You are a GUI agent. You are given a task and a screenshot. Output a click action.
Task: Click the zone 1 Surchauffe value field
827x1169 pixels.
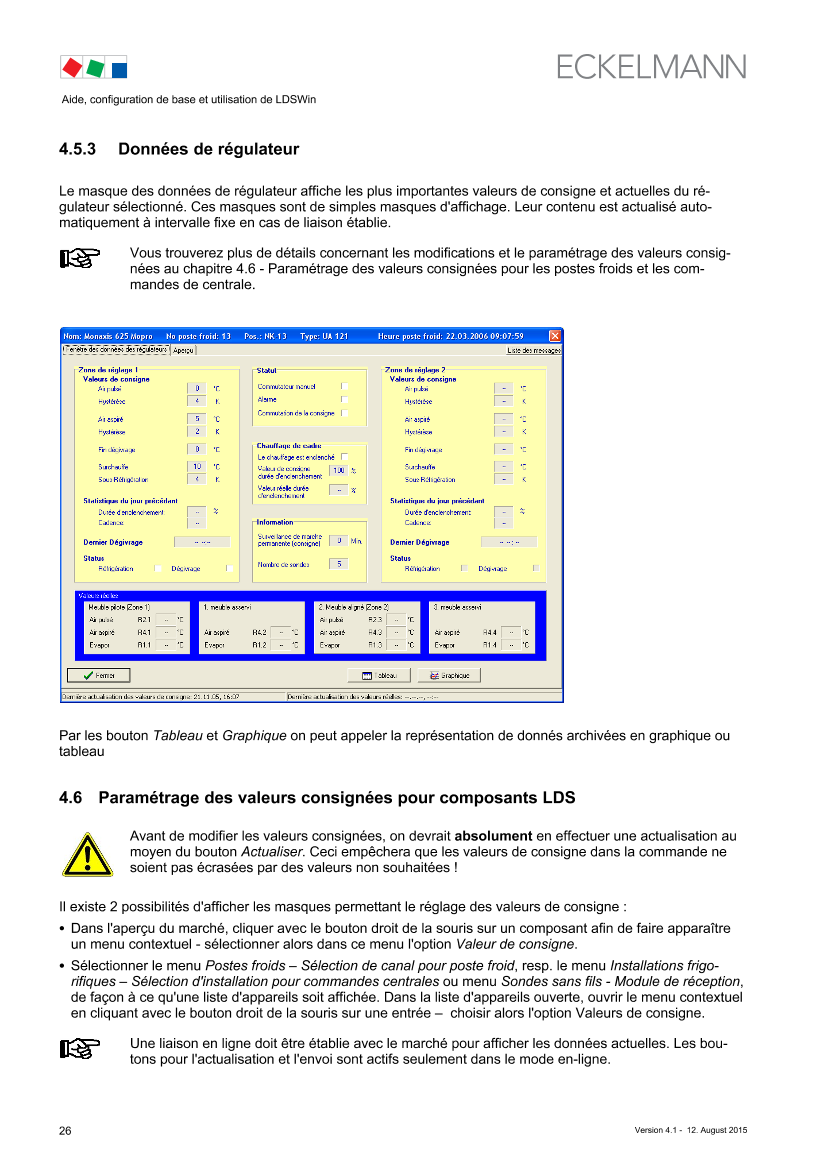(197, 466)
